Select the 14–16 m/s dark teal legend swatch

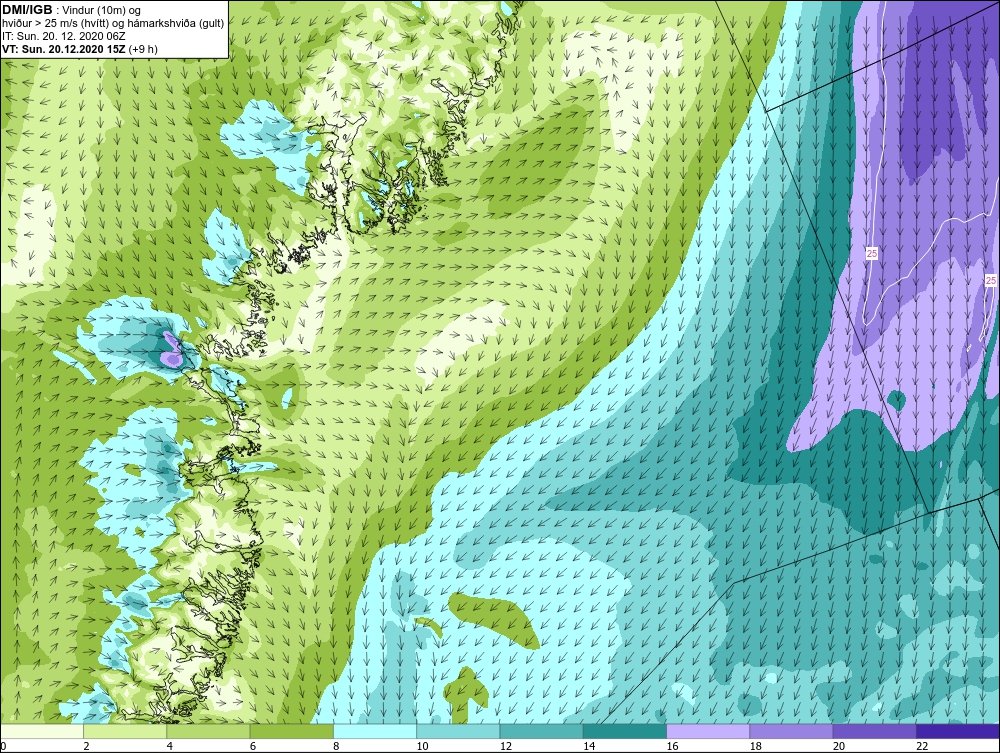[625, 731]
